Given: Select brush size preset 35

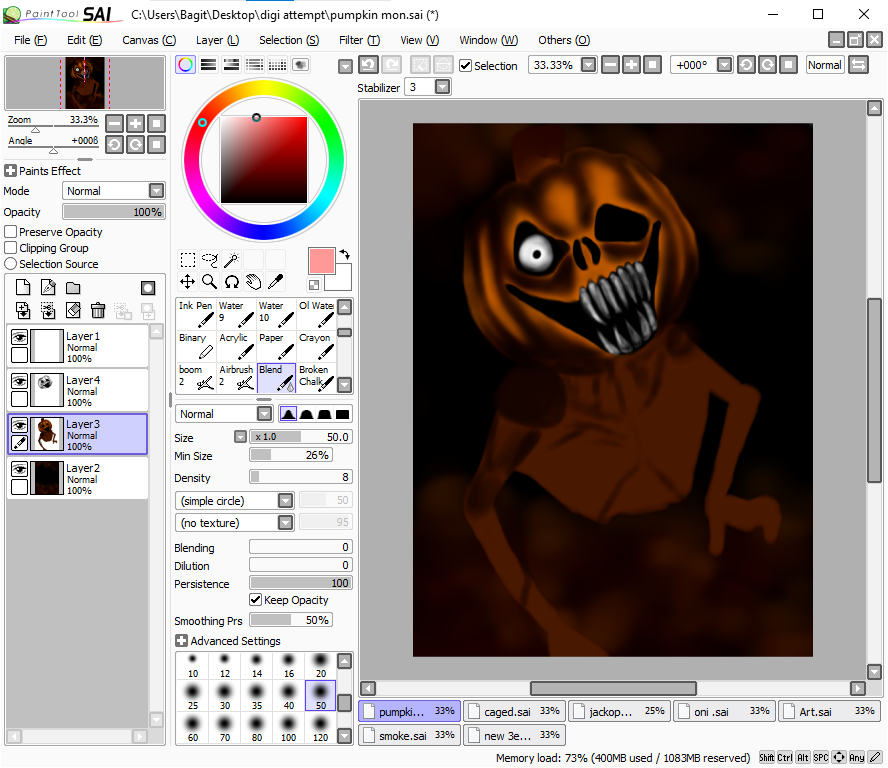Looking at the screenshot, I should click(257, 698).
